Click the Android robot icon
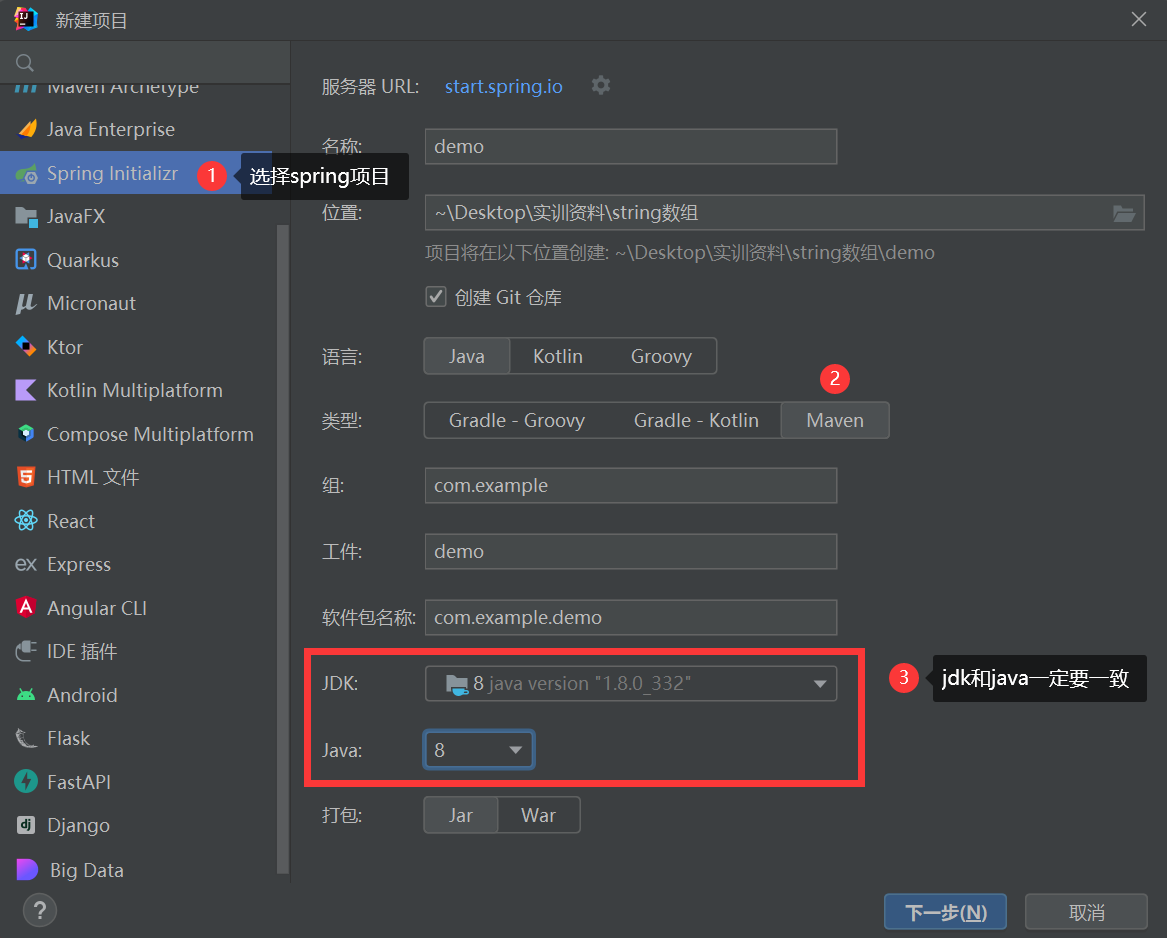The image size is (1167, 938). pos(26,695)
